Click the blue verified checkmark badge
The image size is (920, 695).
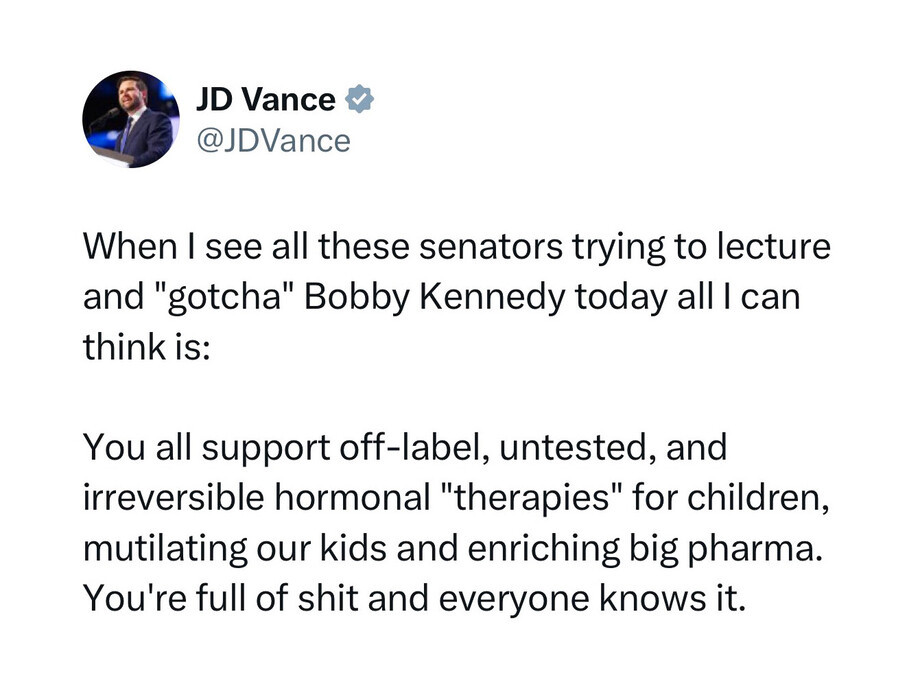359,99
